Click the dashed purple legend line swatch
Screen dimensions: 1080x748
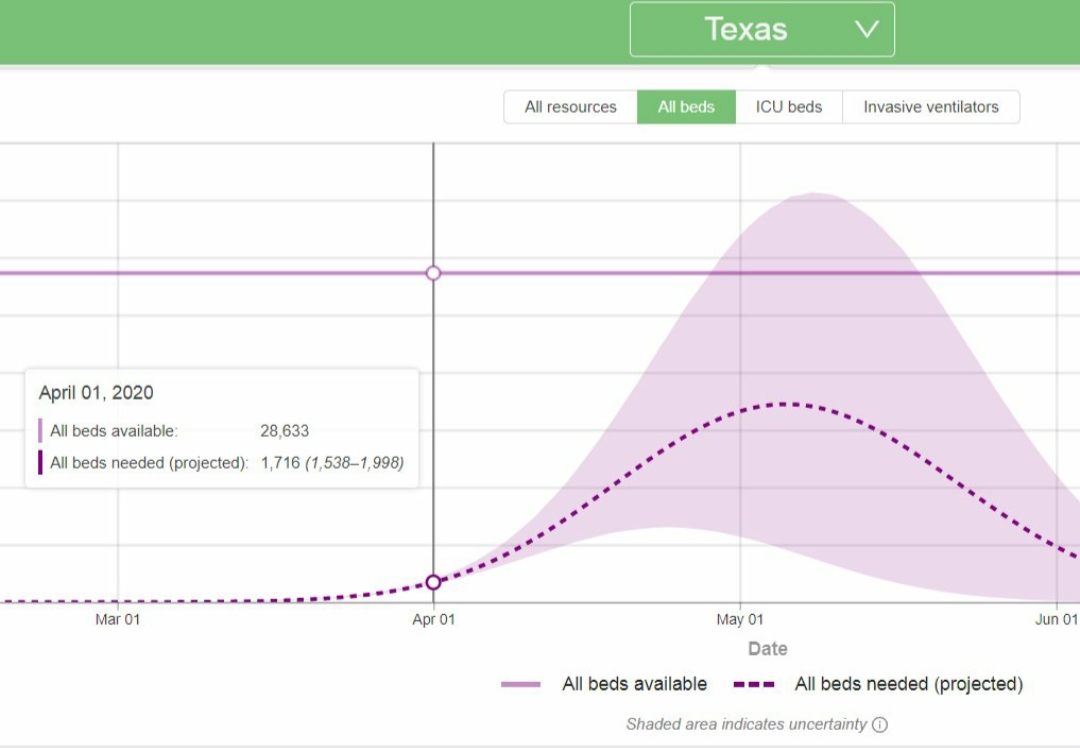754,685
